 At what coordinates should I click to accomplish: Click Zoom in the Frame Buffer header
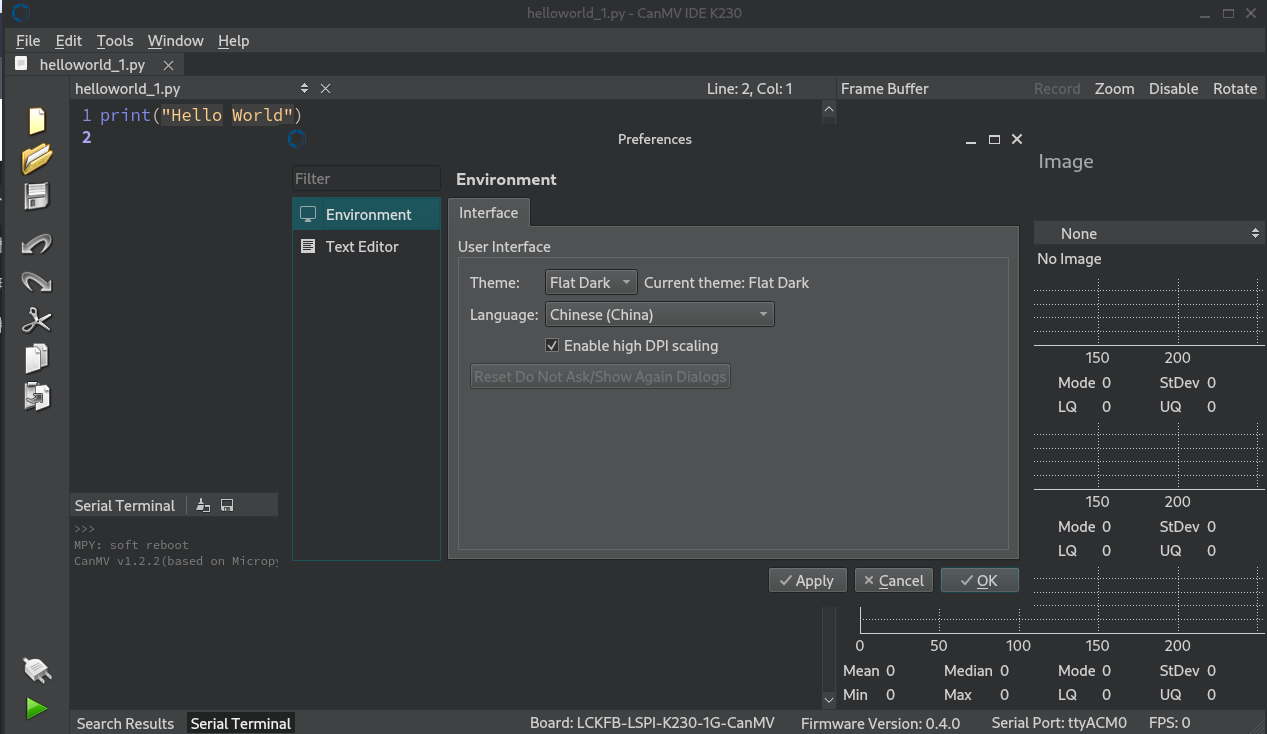tap(1114, 89)
